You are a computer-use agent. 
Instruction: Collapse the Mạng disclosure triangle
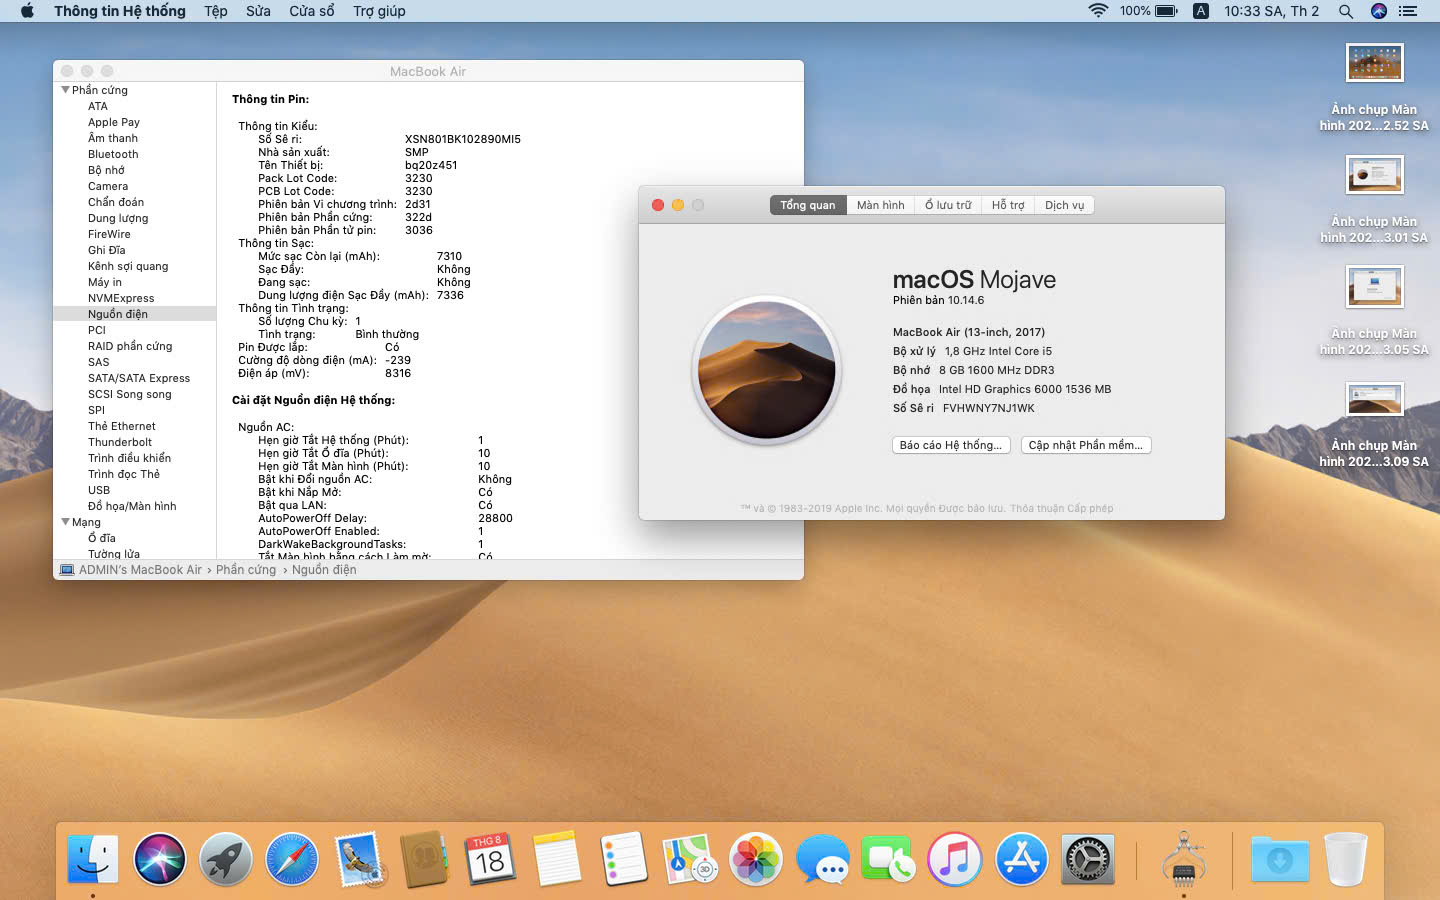(66, 522)
